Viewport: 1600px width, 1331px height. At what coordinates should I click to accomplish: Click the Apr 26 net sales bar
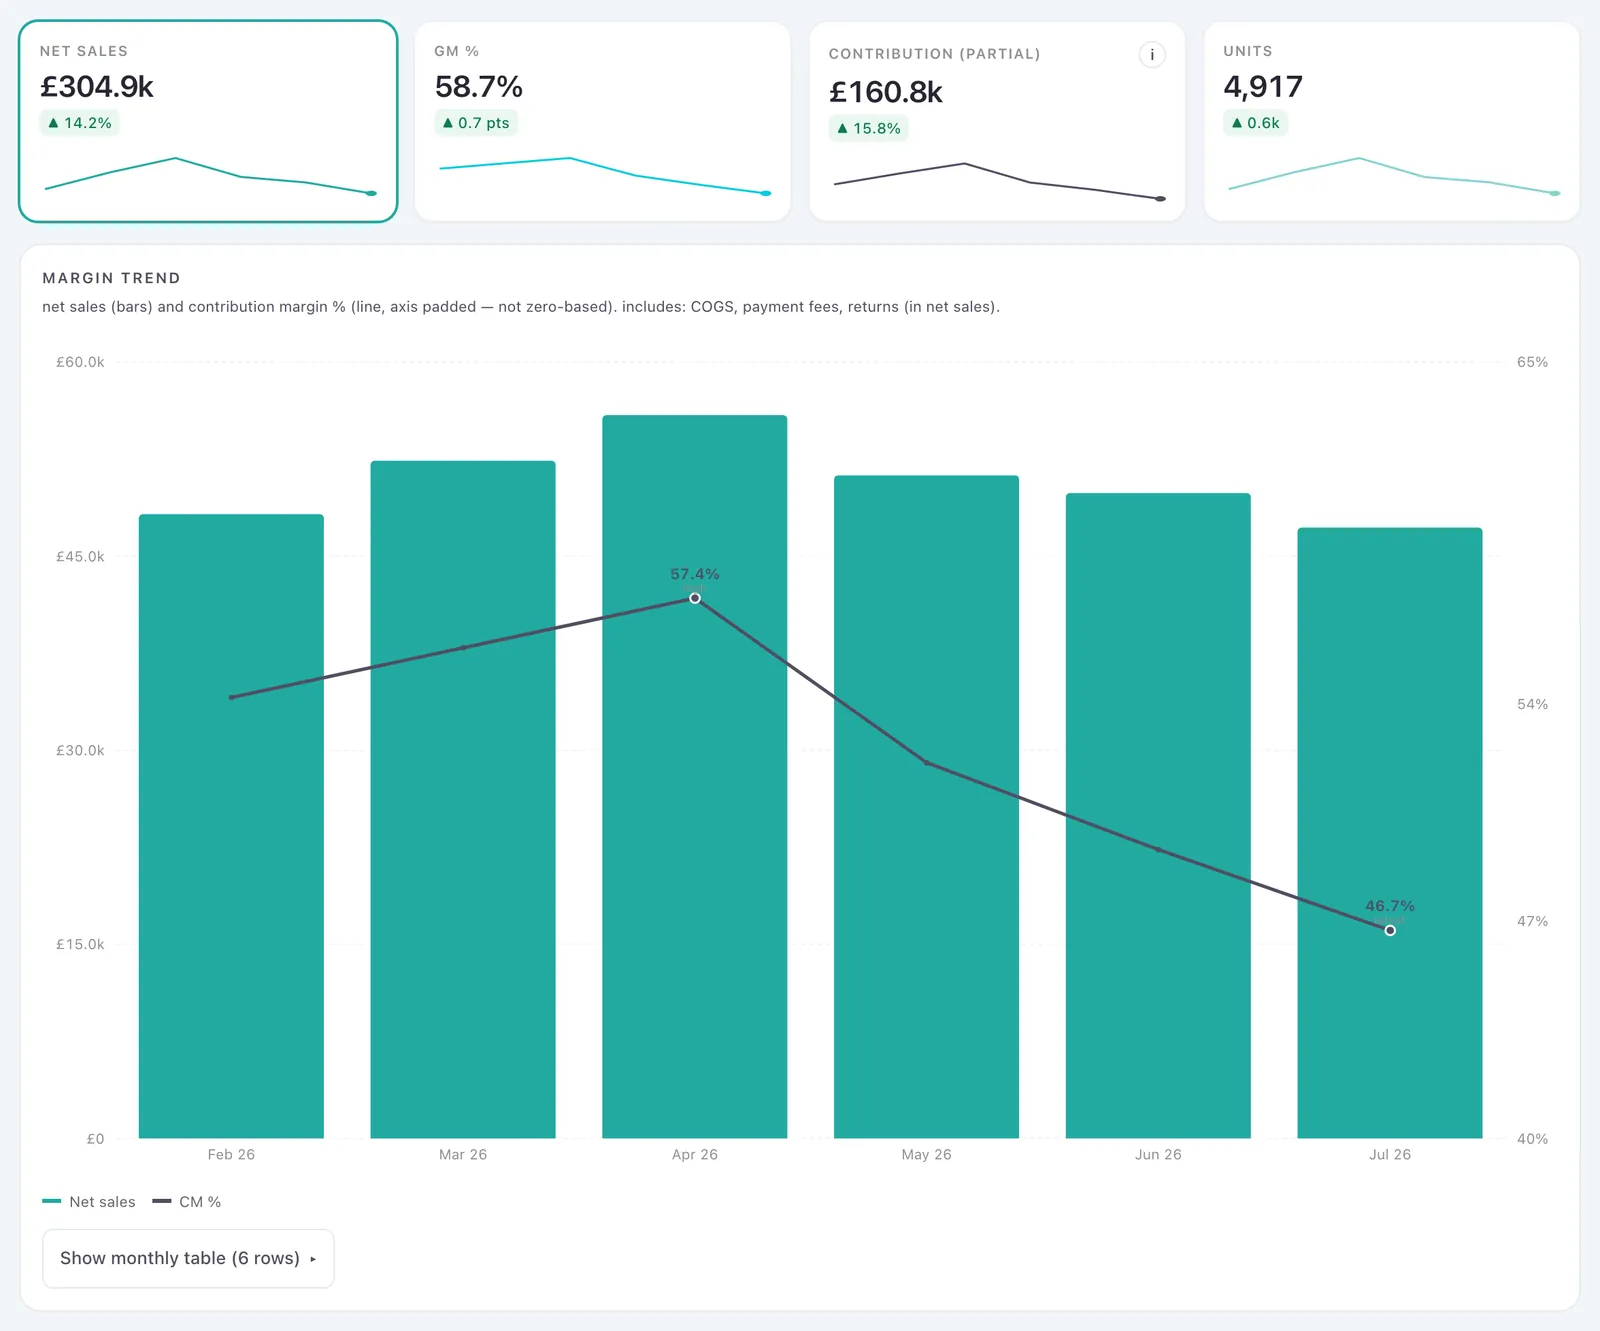coord(695,776)
